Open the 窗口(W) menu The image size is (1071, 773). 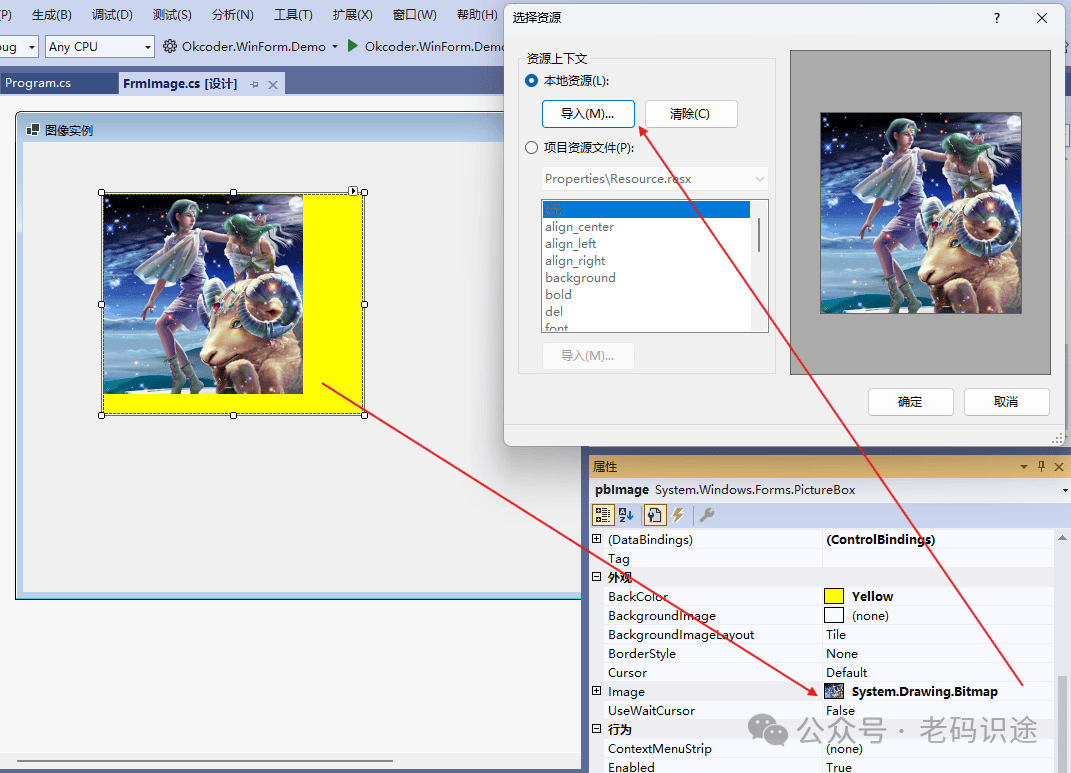click(x=415, y=14)
